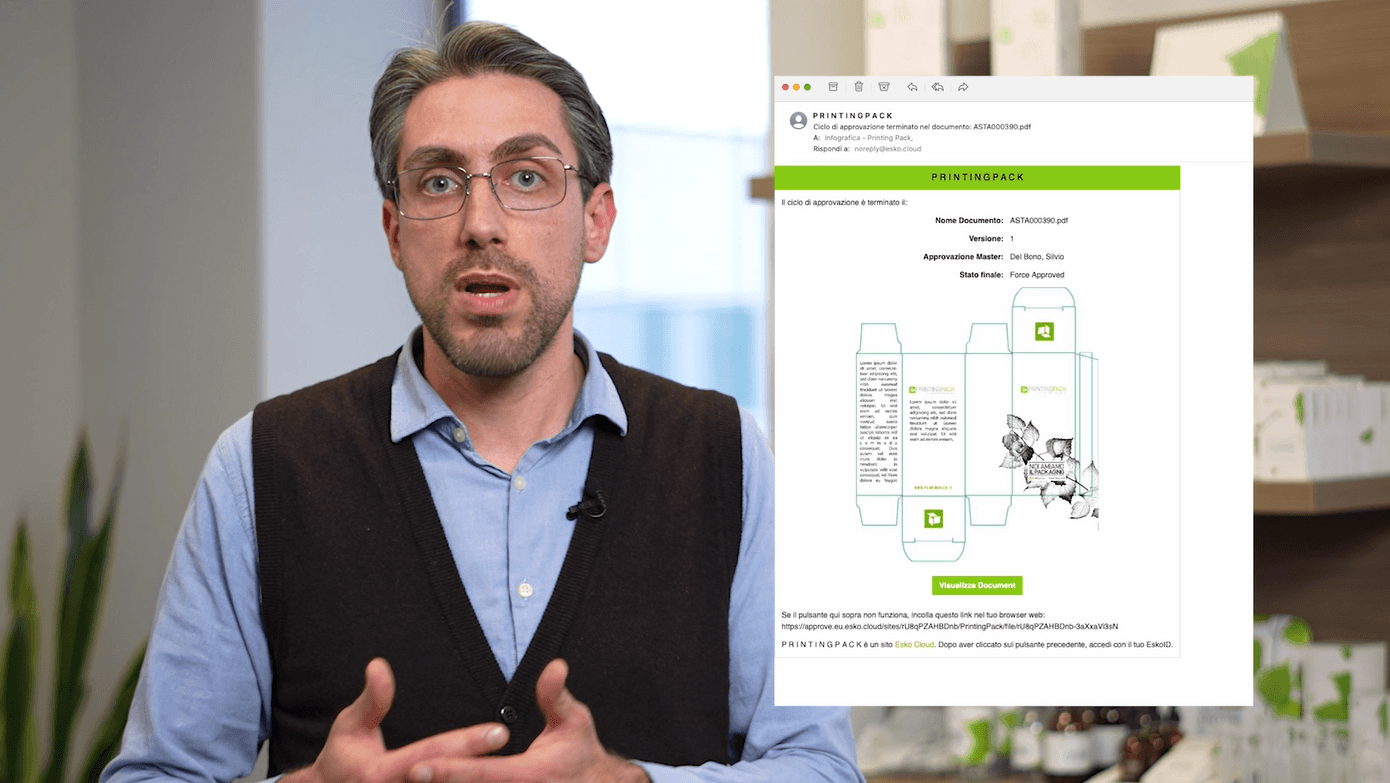
Task: Click the approve.eu.esko.cloud URL text
Action: pos(949,626)
